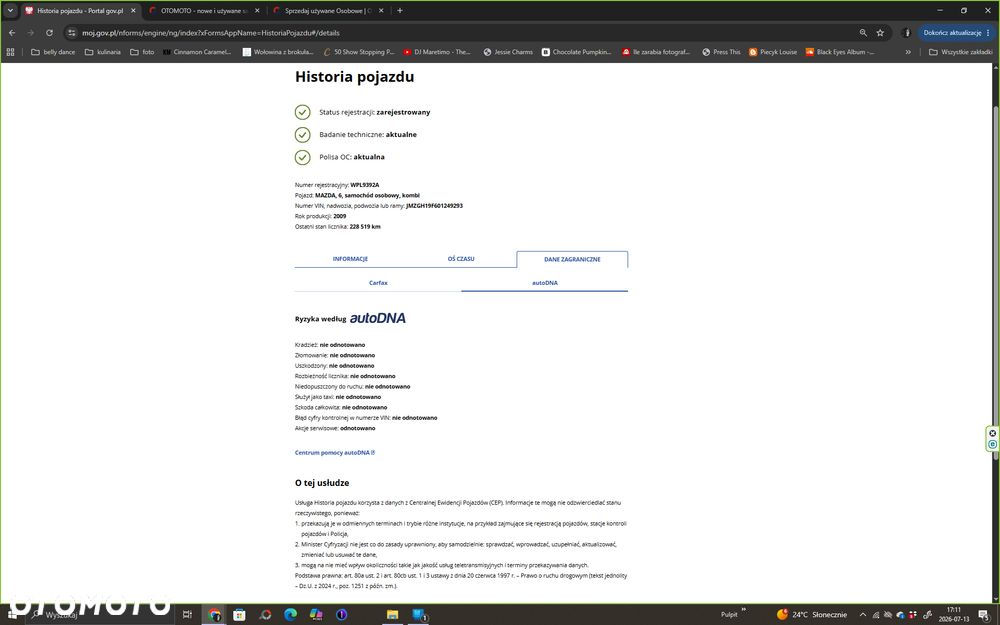
Task: Click the Dokończ aktualizację button
Action: pyautogui.click(x=952, y=33)
